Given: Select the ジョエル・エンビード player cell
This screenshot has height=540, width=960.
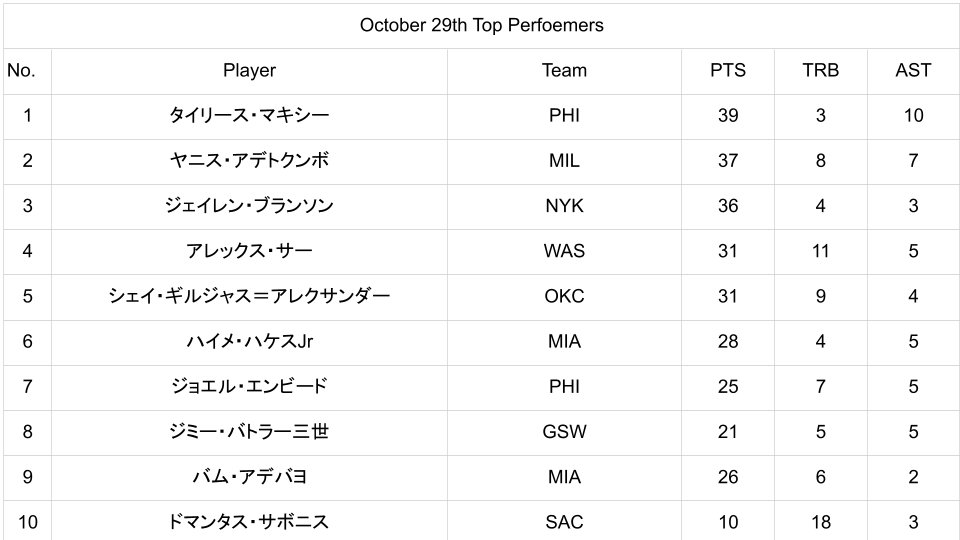Looking at the screenshot, I should [249, 386].
